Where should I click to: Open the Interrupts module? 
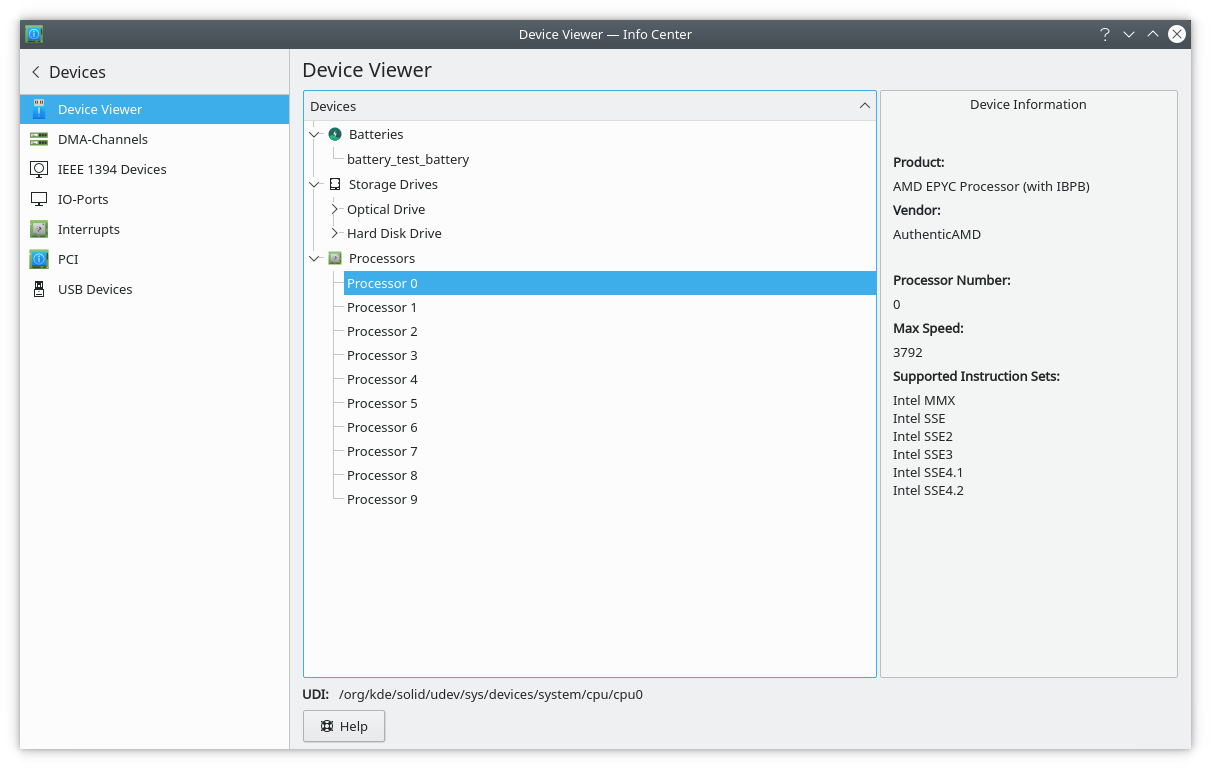click(x=89, y=229)
